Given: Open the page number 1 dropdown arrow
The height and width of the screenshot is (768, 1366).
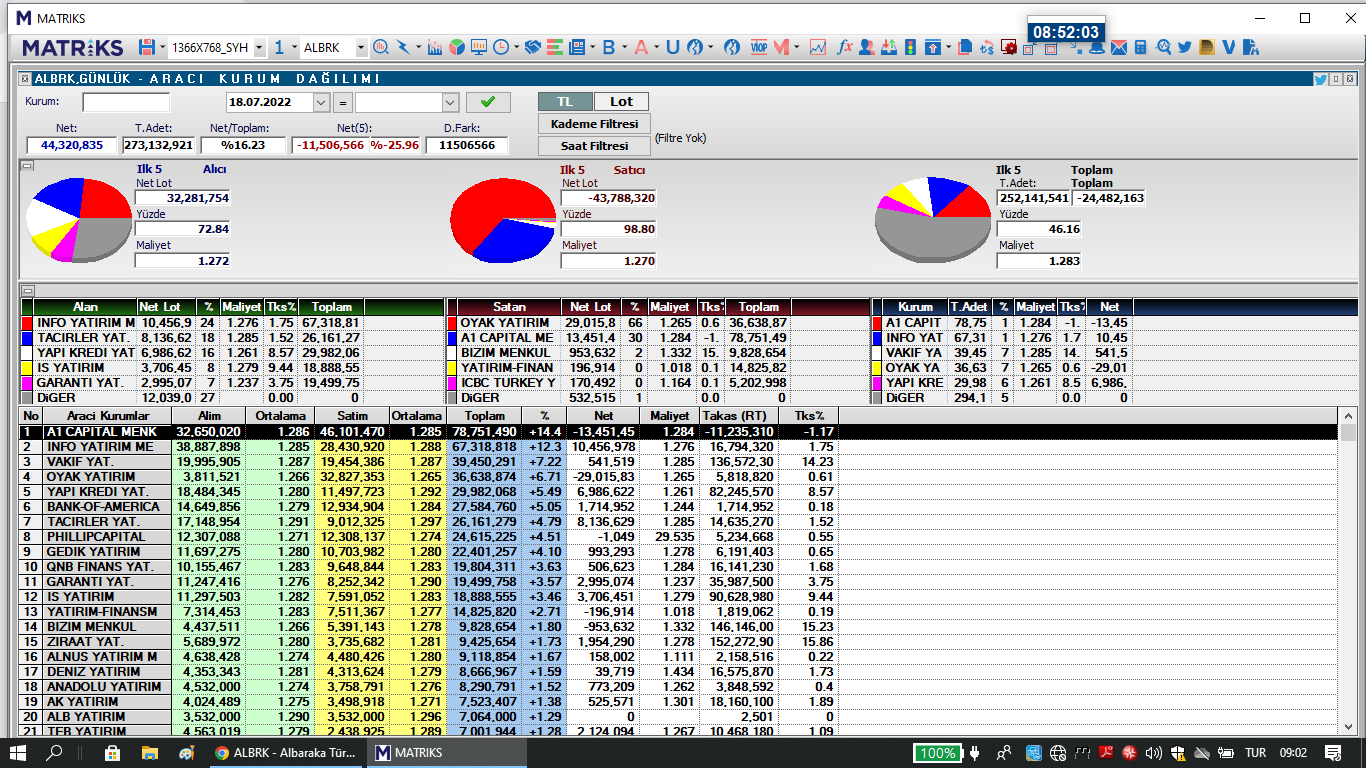Looking at the screenshot, I should 294,47.
